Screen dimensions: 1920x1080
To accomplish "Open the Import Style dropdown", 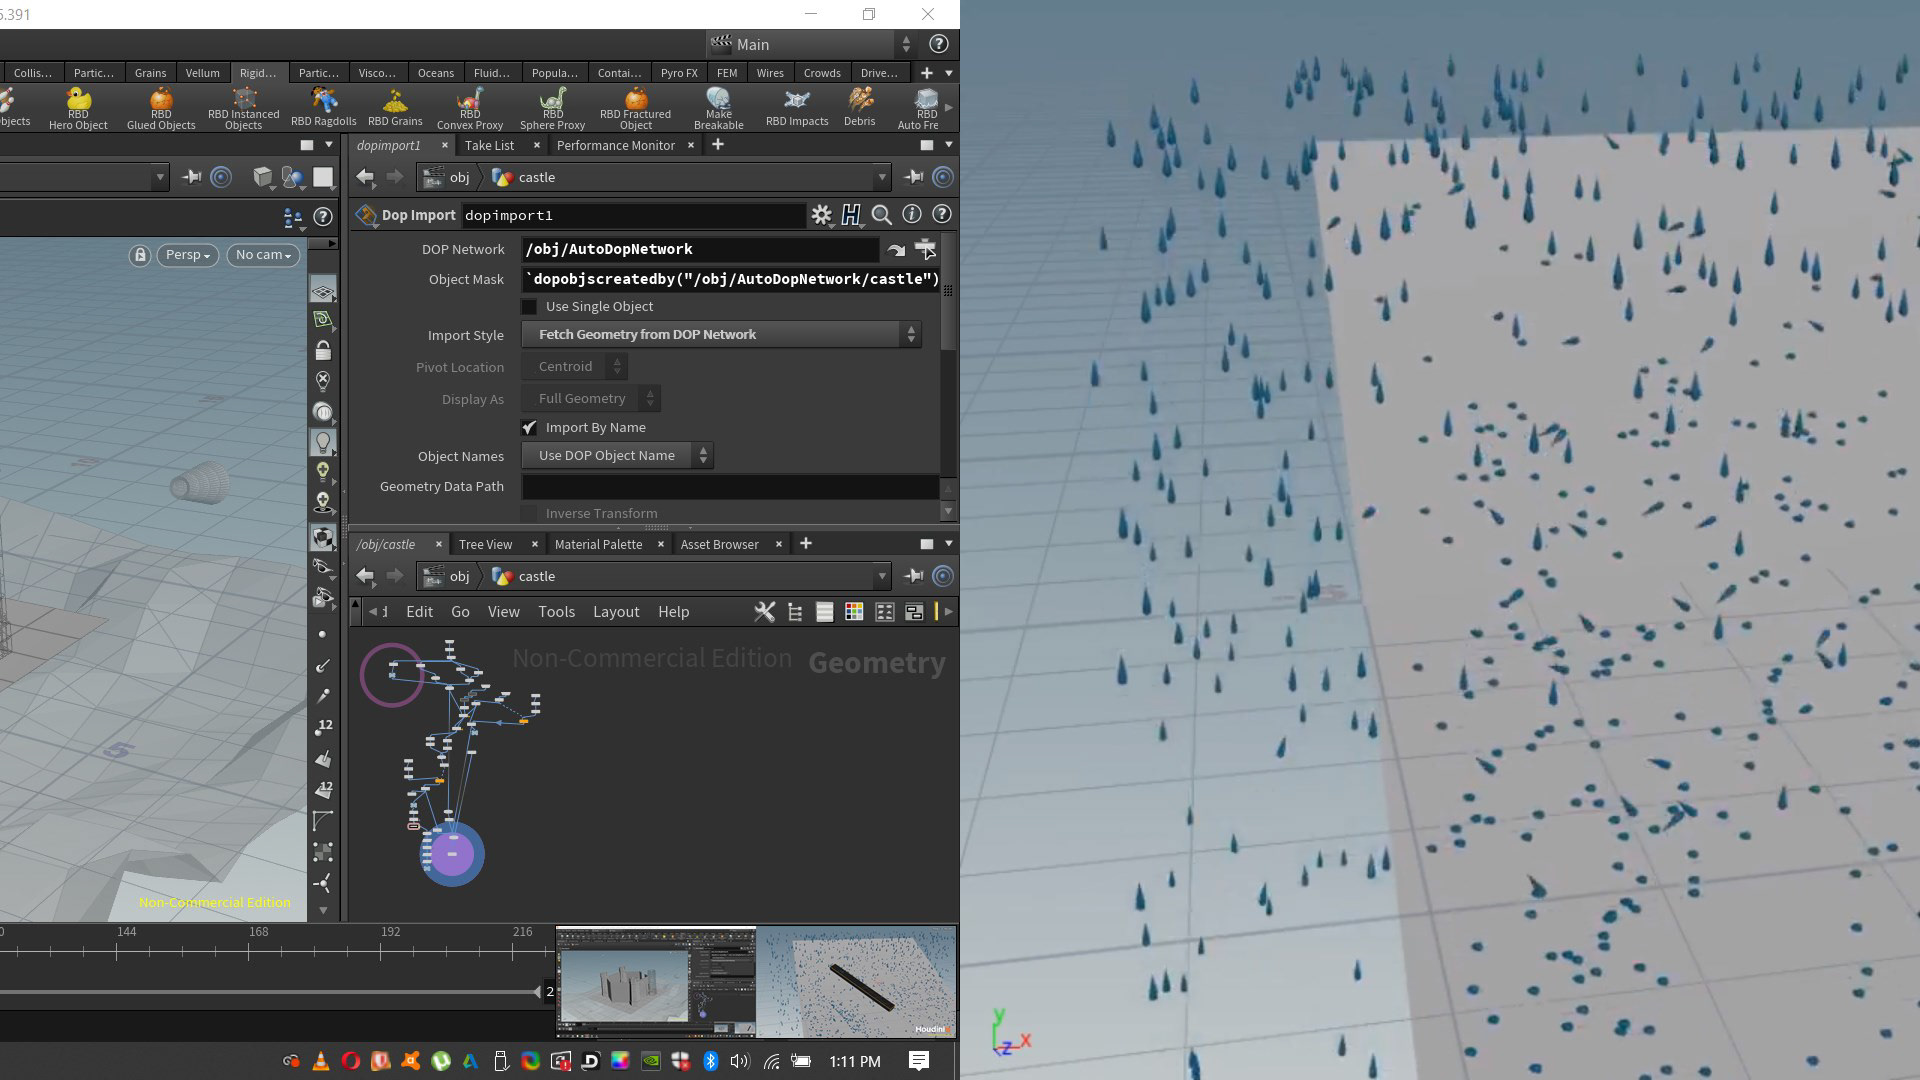I will pos(720,335).
